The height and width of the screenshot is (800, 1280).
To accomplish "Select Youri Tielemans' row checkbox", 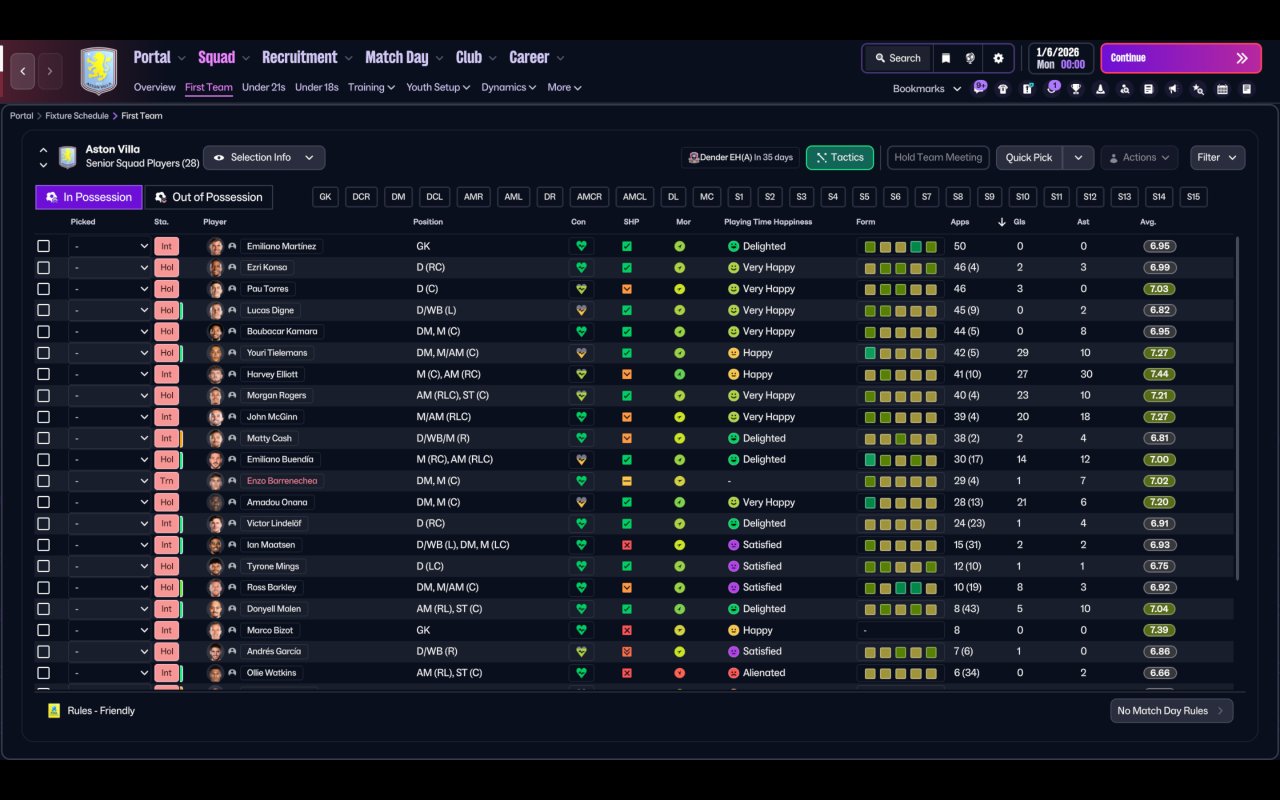I will coord(43,353).
